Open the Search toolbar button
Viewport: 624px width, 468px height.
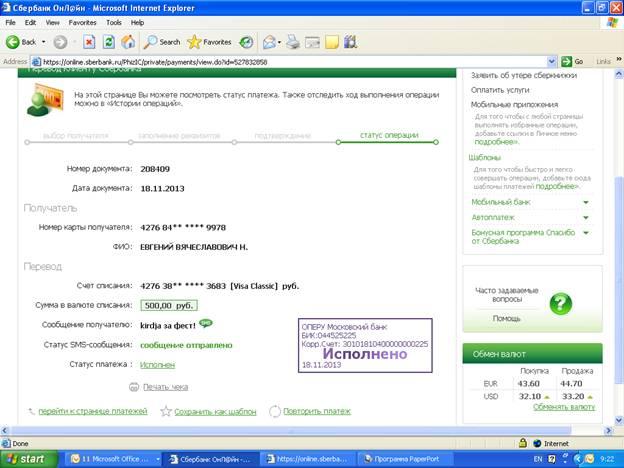[x=162, y=42]
